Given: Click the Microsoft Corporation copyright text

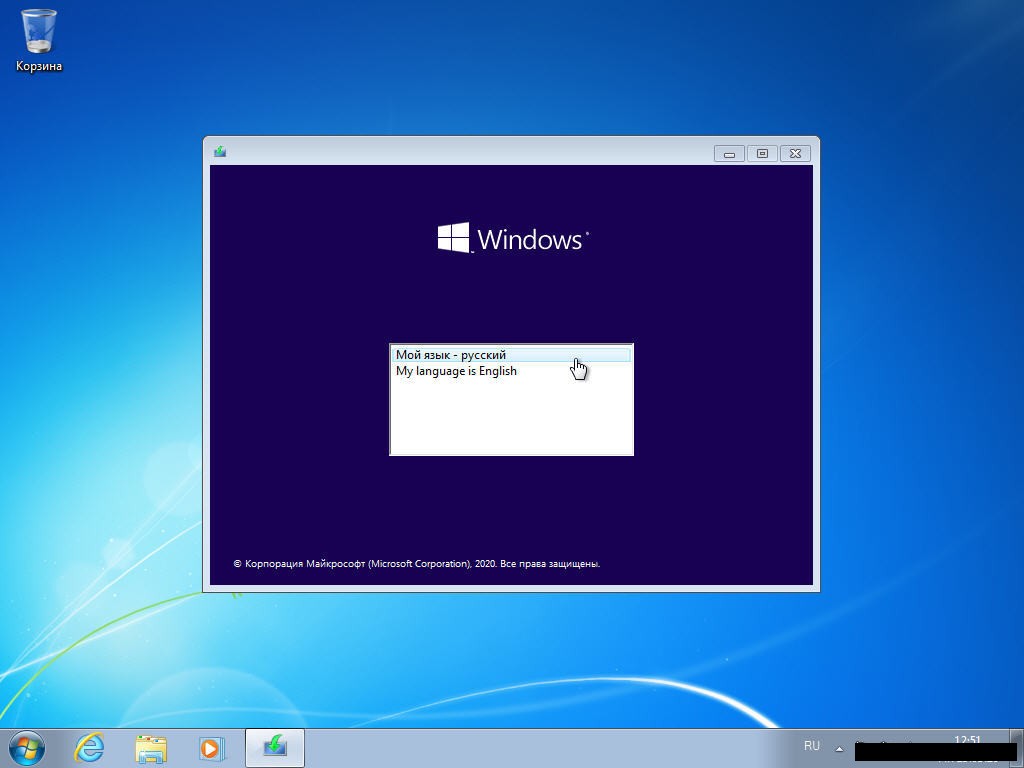Looking at the screenshot, I should (417, 564).
